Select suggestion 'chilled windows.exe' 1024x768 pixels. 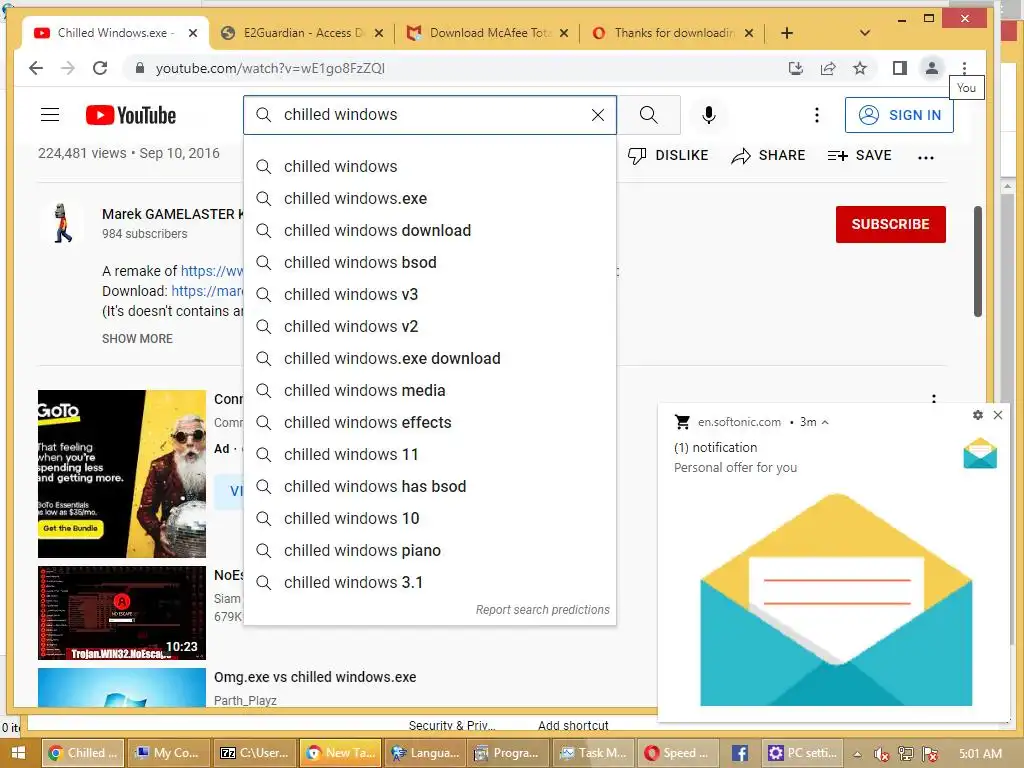click(x=430, y=199)
